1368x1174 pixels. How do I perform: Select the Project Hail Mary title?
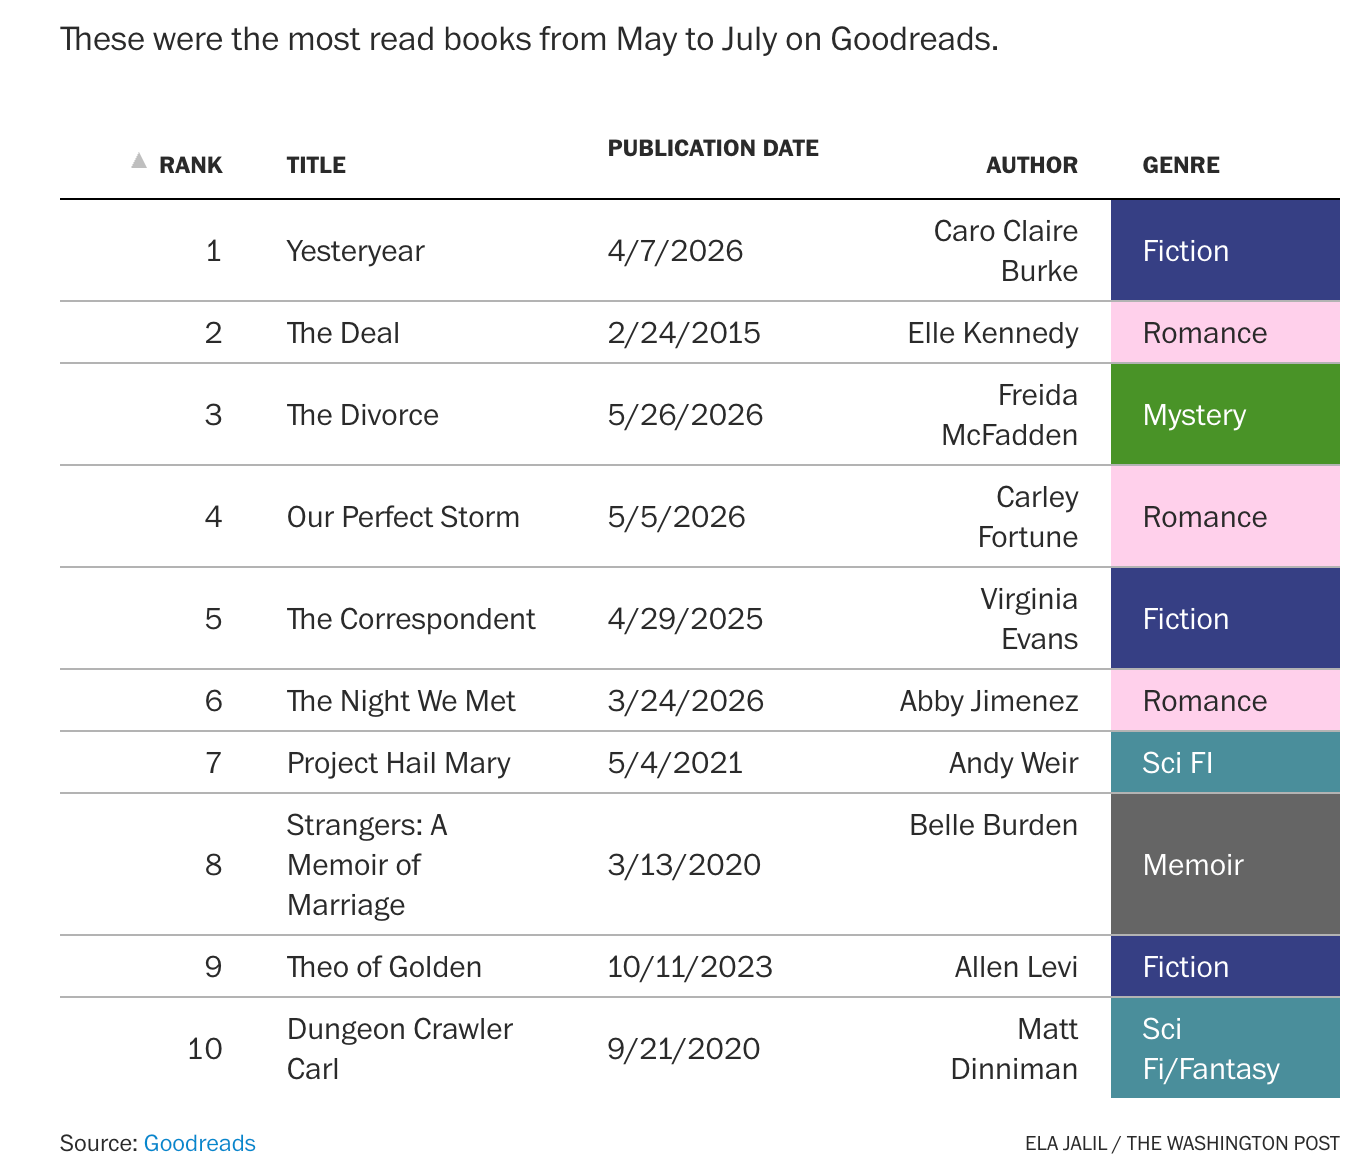tap(398, 763)
